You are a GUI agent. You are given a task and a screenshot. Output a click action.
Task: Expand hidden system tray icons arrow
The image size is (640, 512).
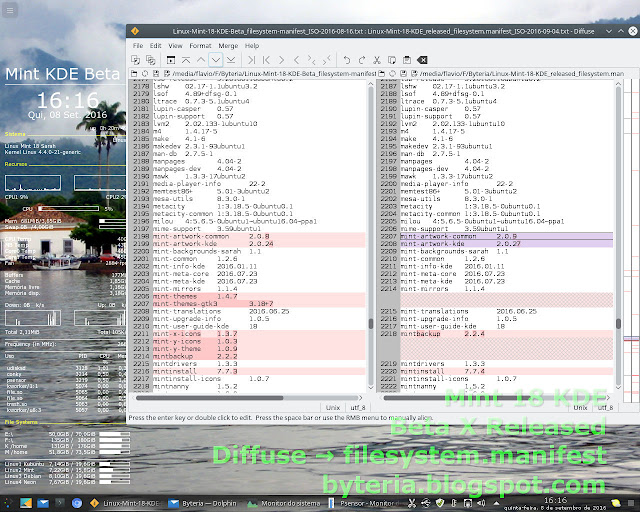coord(496,503)
